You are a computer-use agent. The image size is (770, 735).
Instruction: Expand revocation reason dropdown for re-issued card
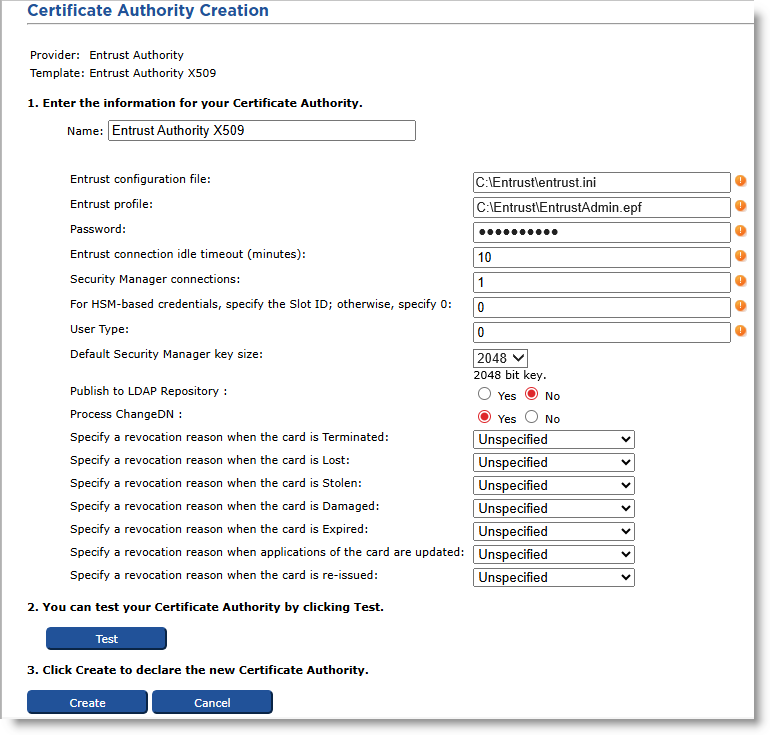[x=553, y=577]
